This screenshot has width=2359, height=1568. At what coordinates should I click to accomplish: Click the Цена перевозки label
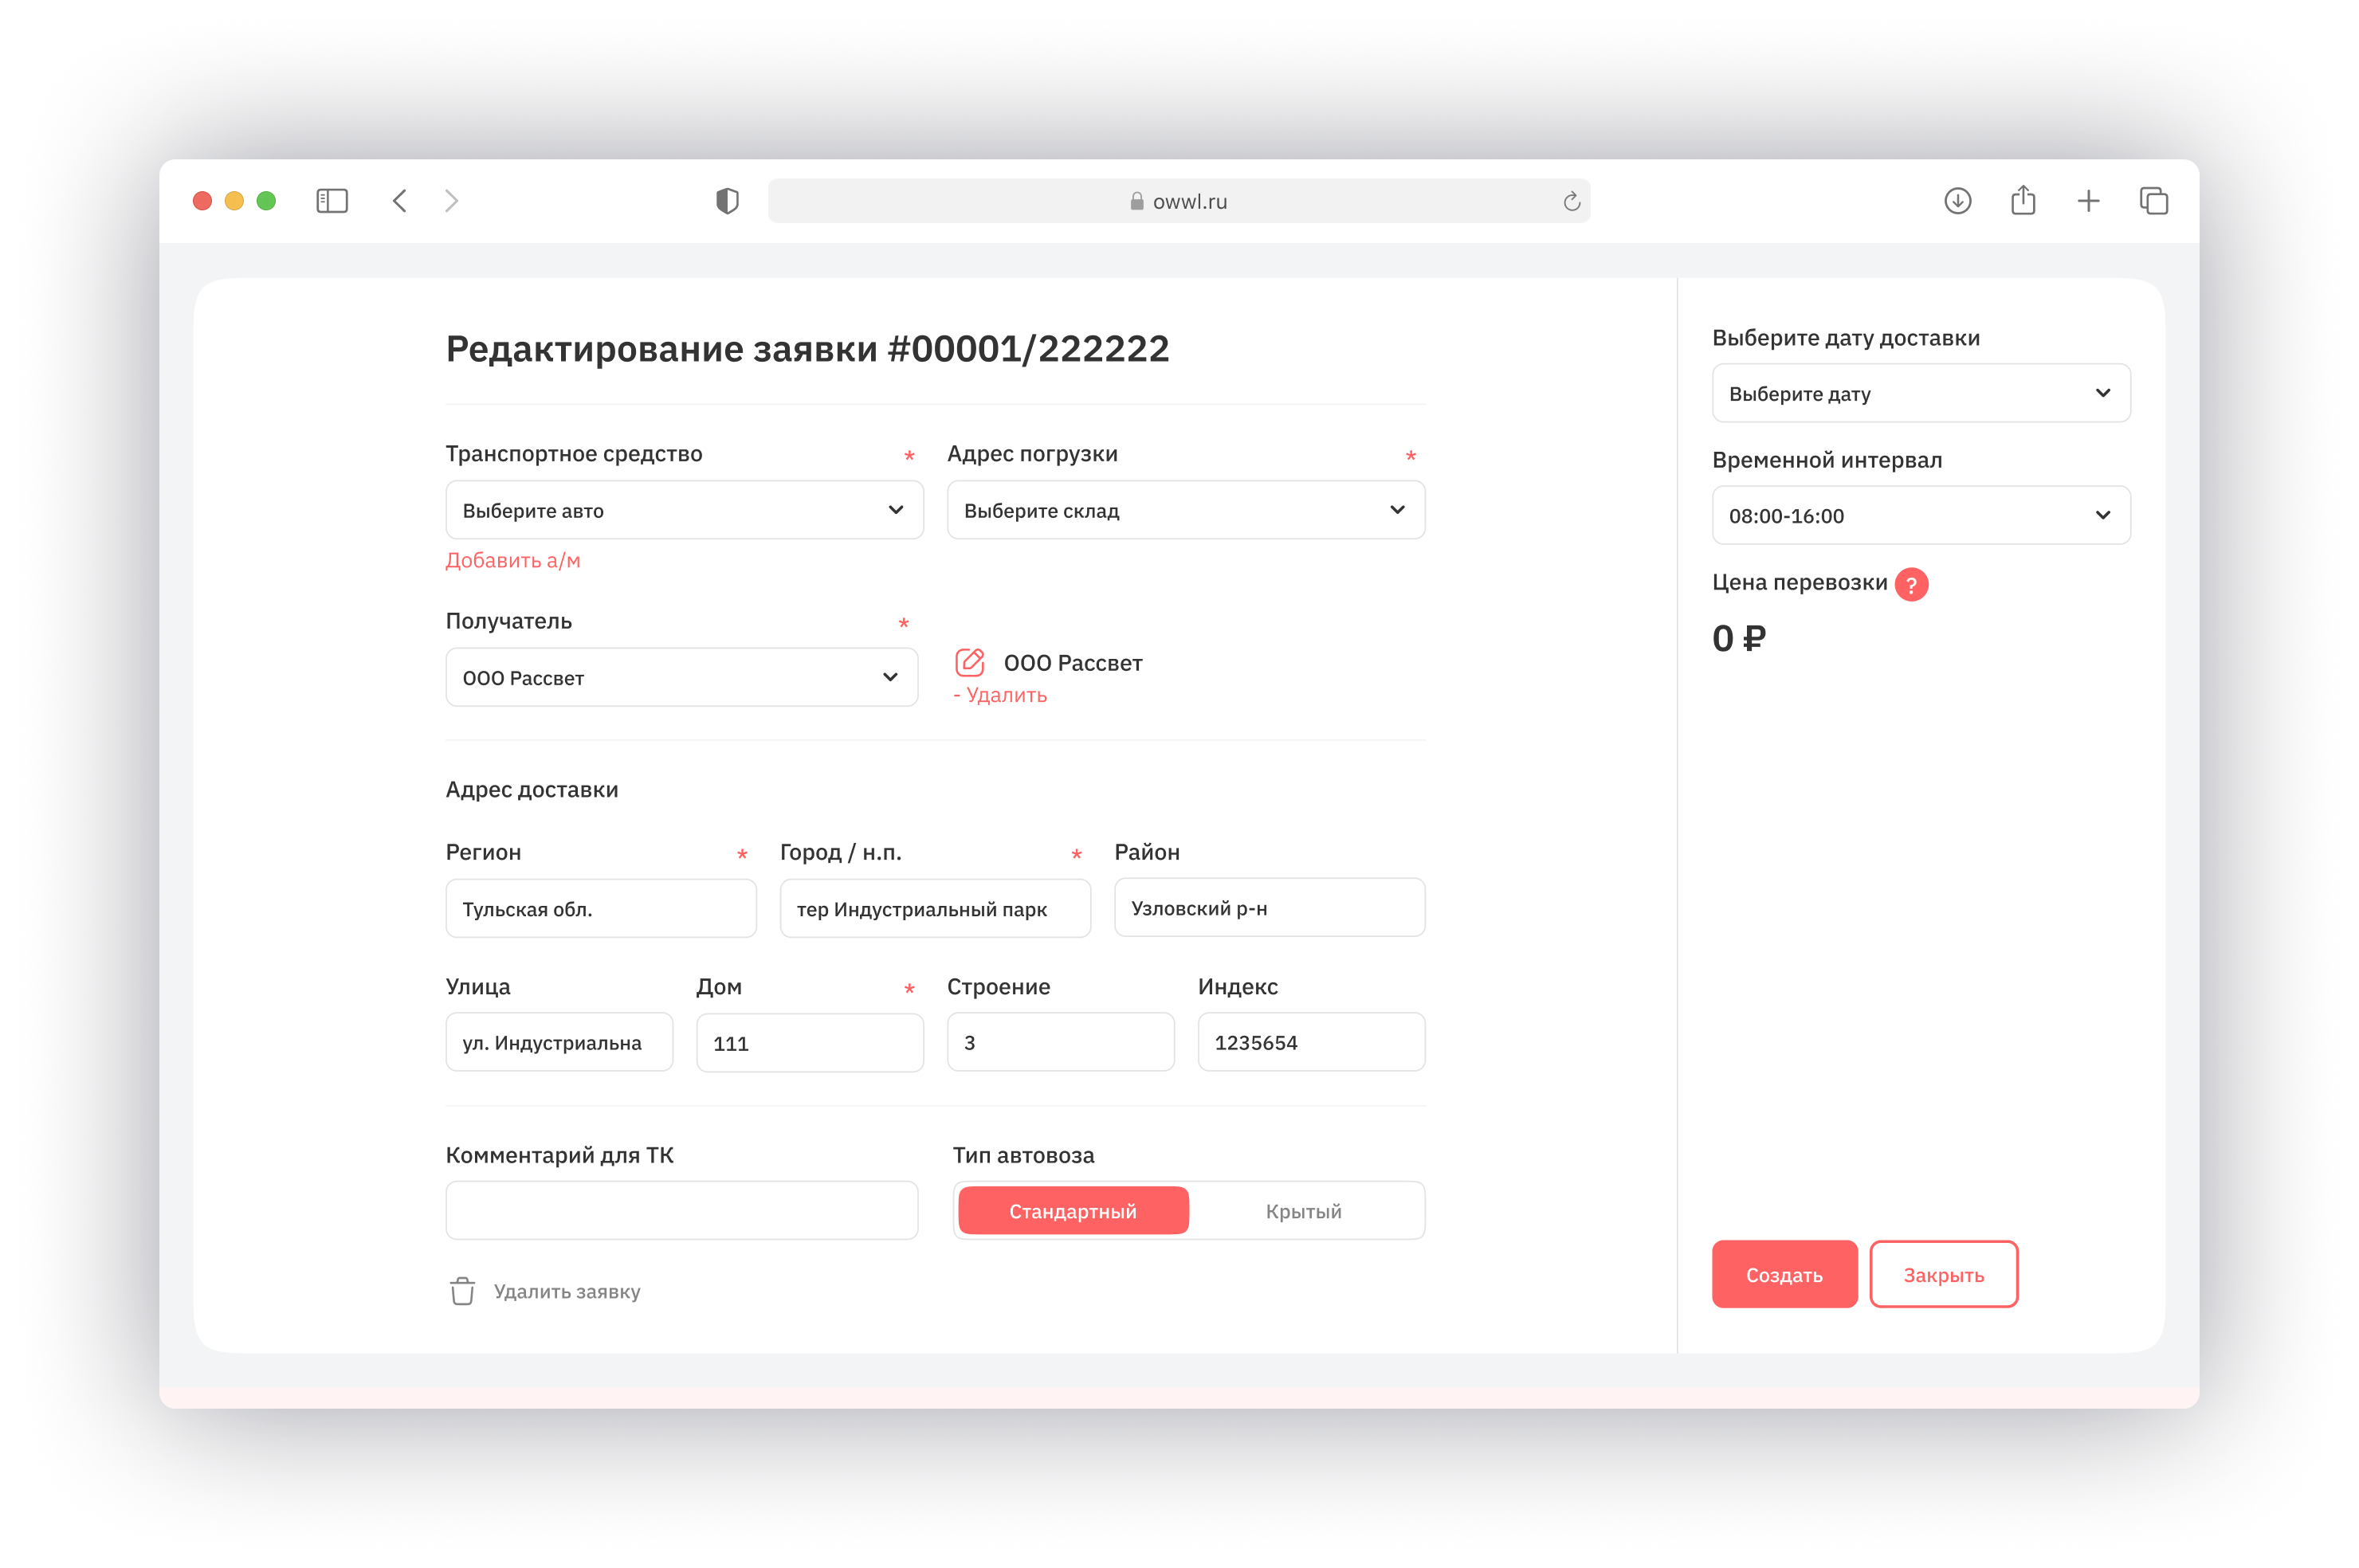[x=1799, y=582]
